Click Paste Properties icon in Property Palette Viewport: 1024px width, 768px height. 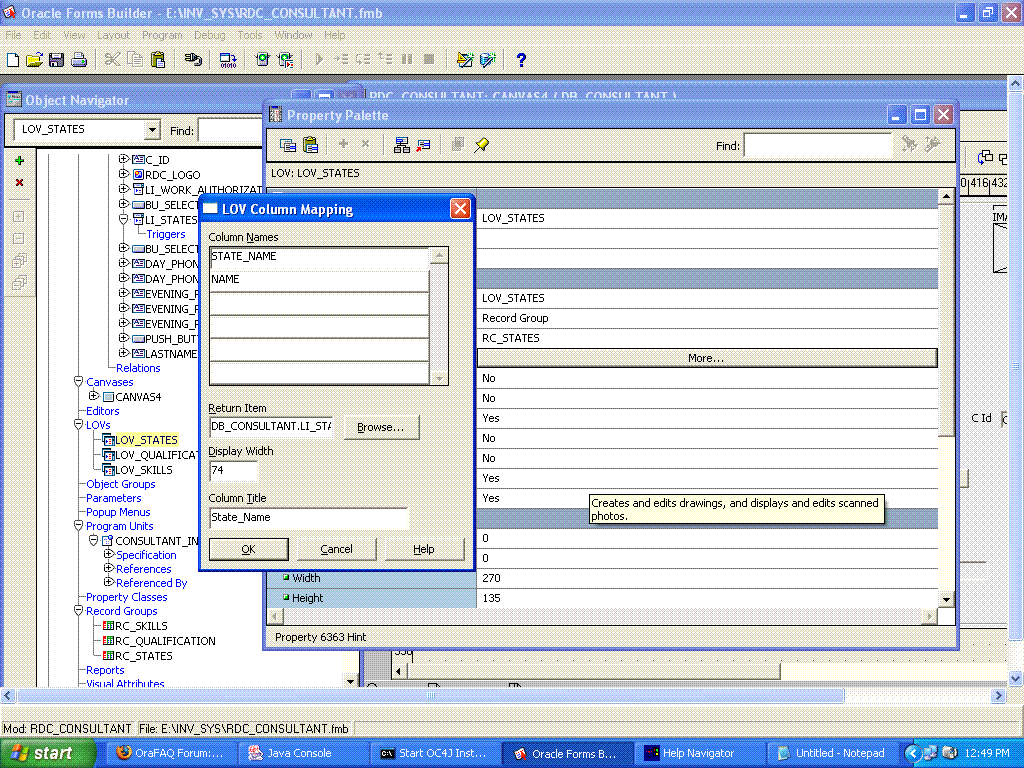311,145
